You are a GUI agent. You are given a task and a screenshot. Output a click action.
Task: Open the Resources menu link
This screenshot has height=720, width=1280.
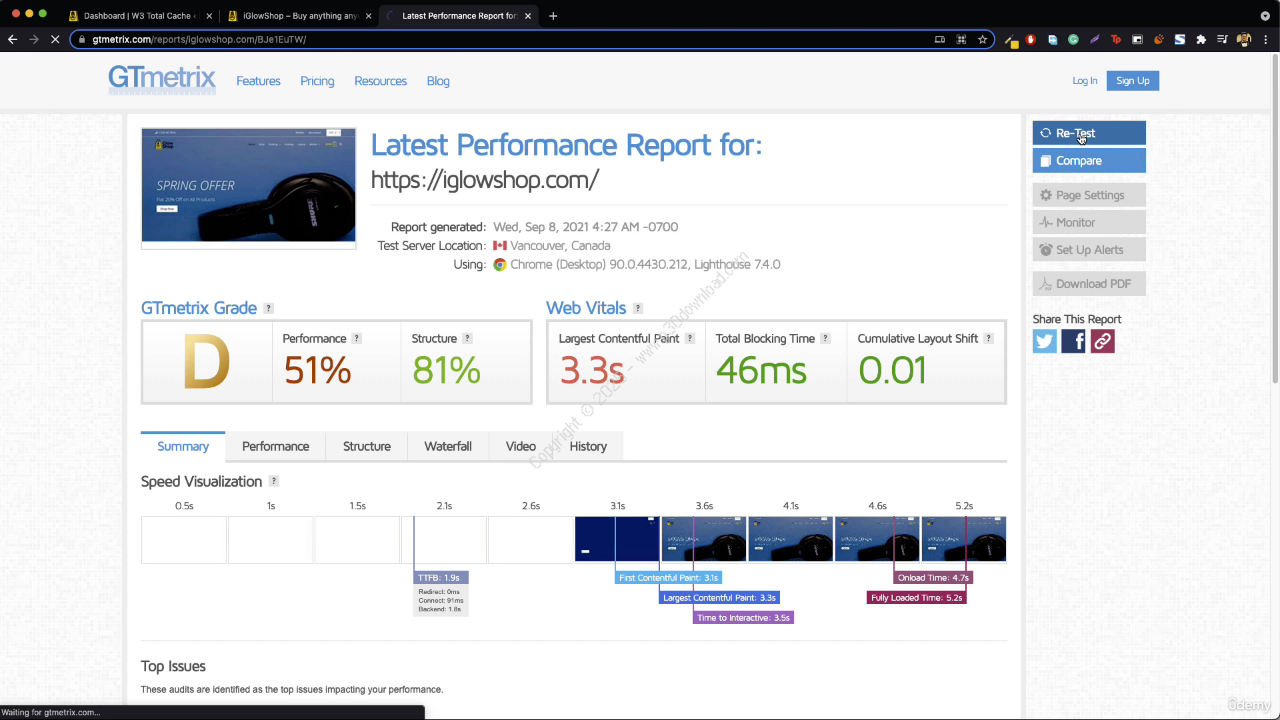coord(380,81)
